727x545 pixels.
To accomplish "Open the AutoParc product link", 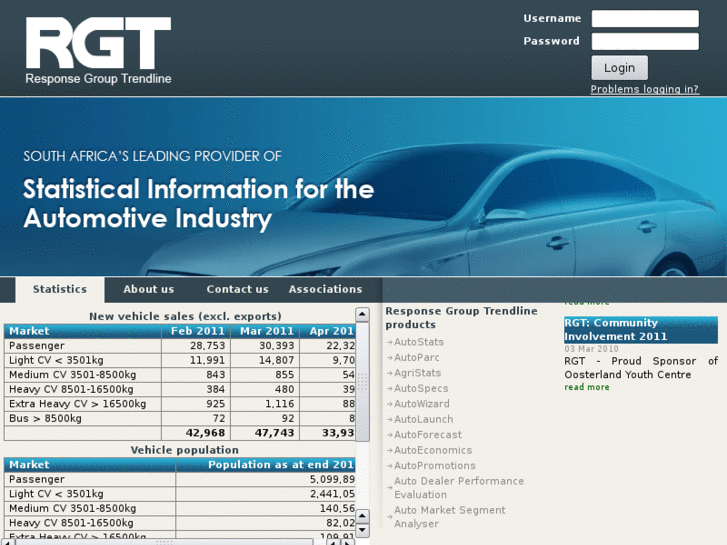I will tap(416, 357).
